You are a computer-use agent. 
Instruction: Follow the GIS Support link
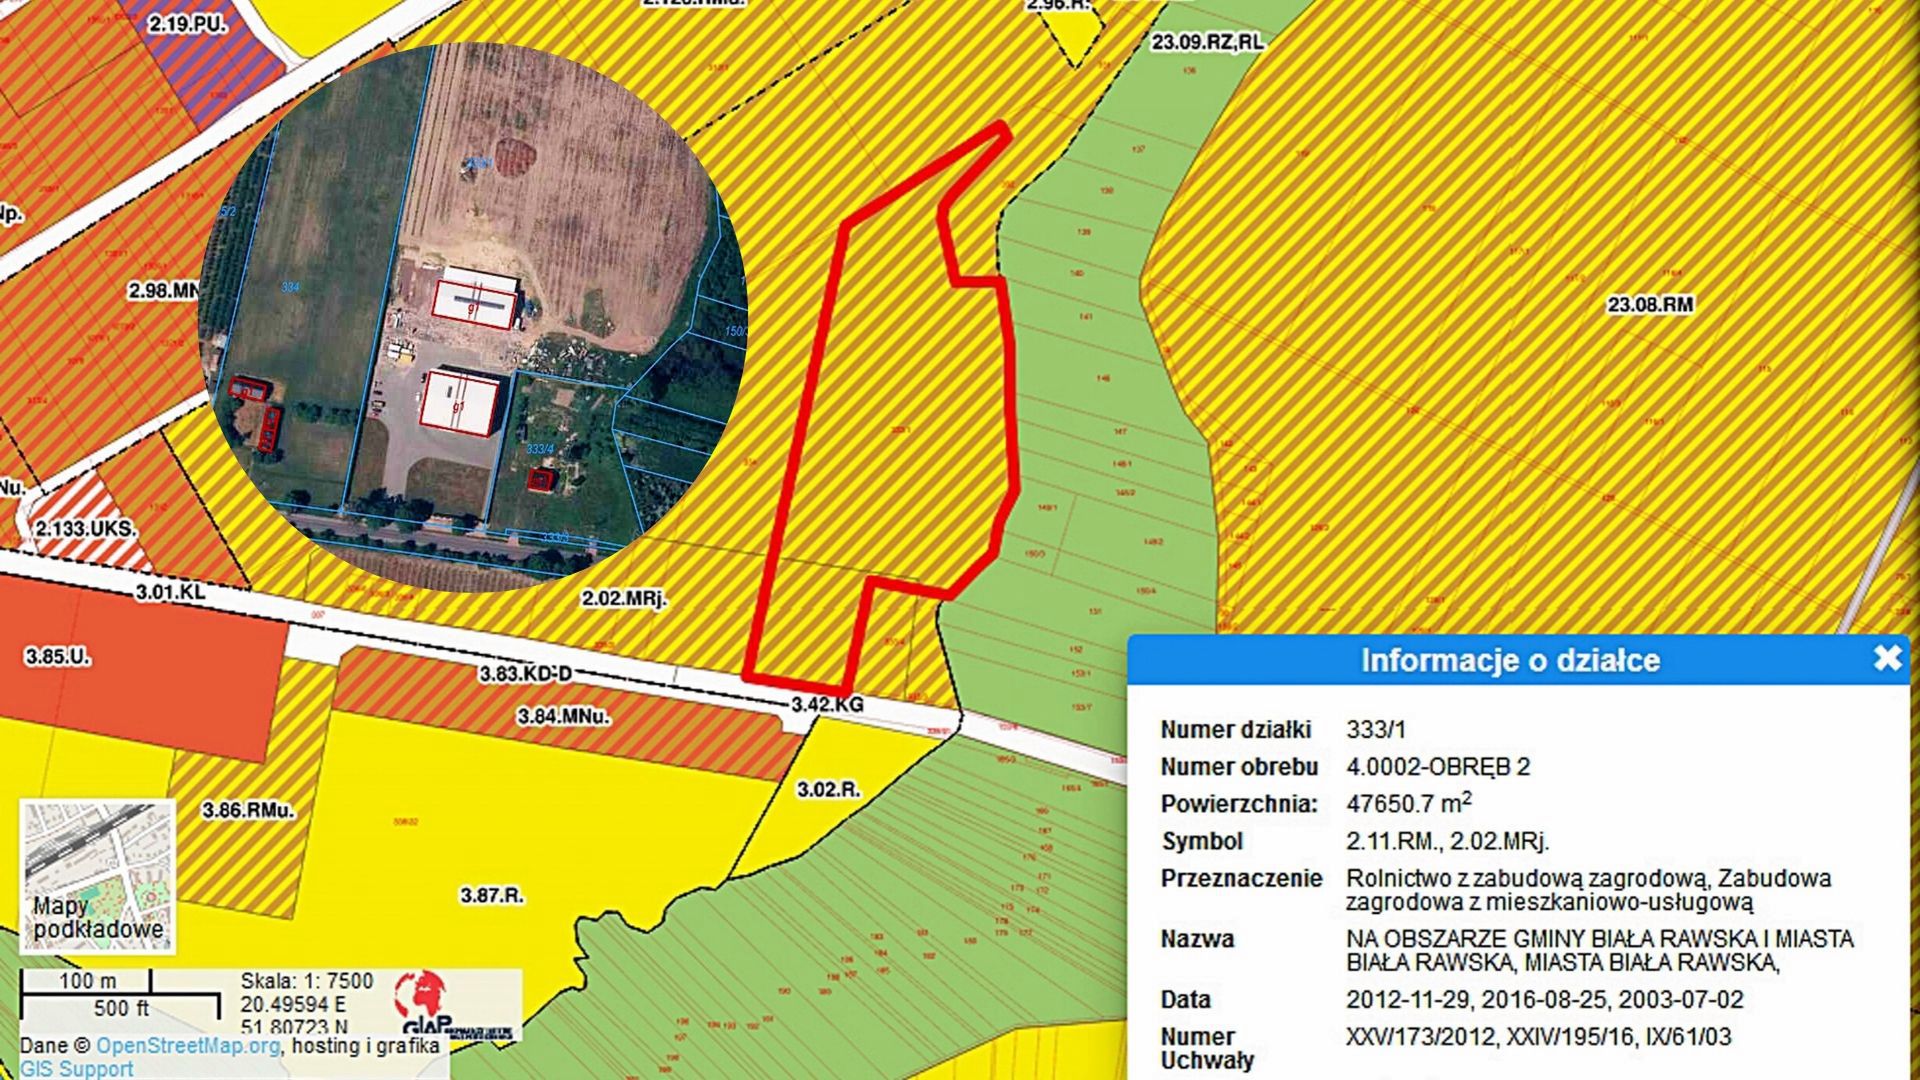pos(76,1068)
